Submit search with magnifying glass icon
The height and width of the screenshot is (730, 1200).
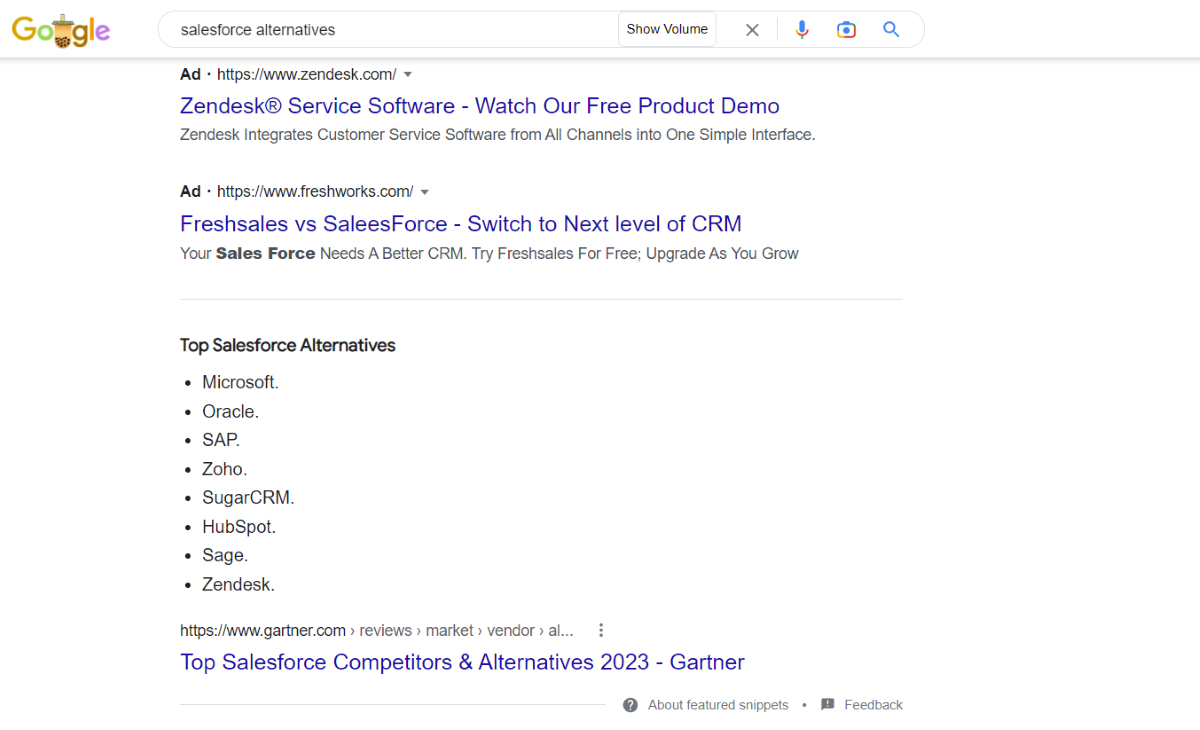point(891,30)
